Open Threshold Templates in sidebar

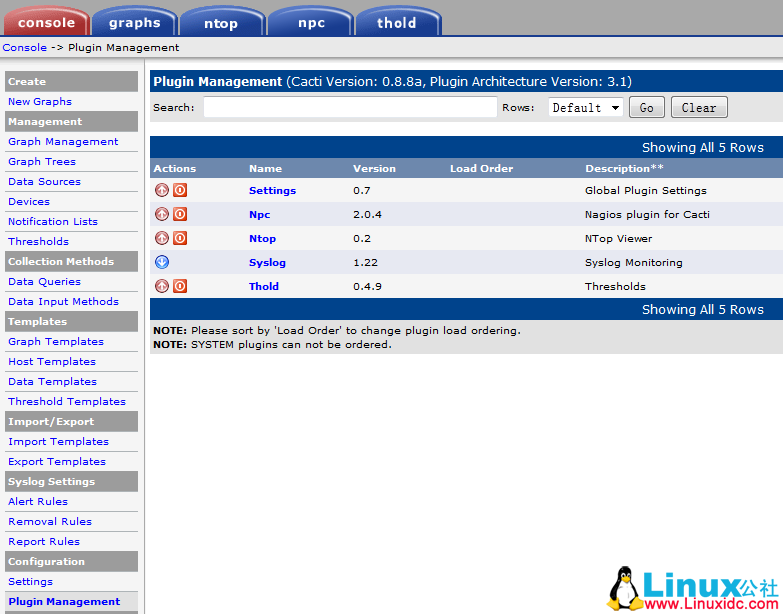pyautogui.click(x=67, y=401)
